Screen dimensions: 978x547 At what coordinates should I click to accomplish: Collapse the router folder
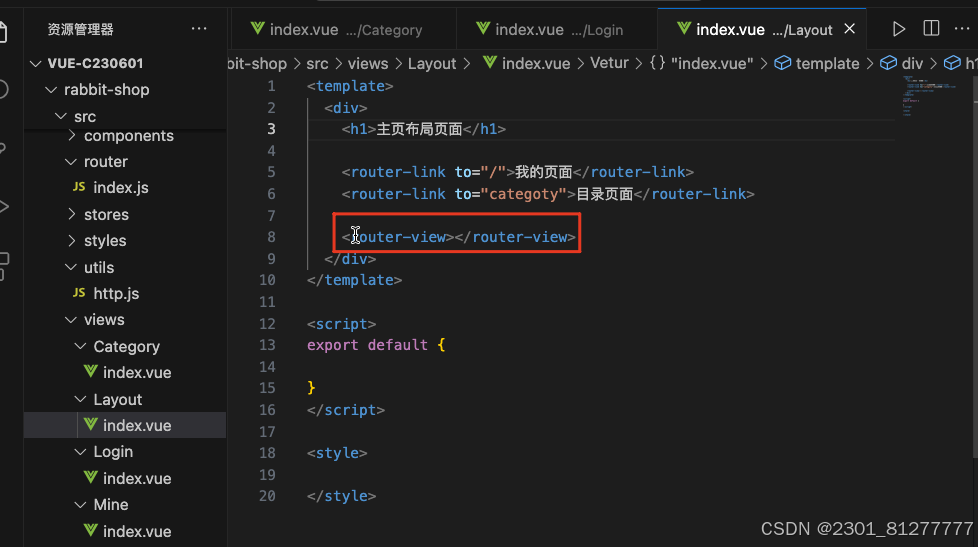(x=71, y=162)
